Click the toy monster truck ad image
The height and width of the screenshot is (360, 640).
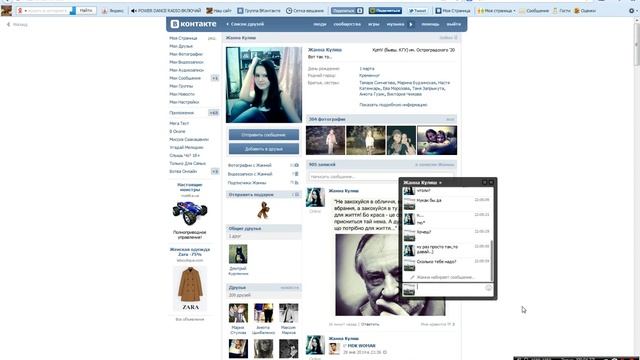pyautogui.click(x=190, y=213)
